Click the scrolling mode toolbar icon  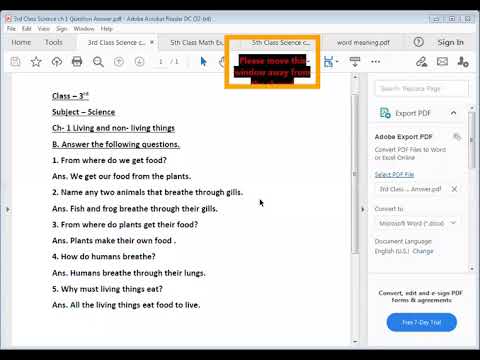(x=355, y=62)
